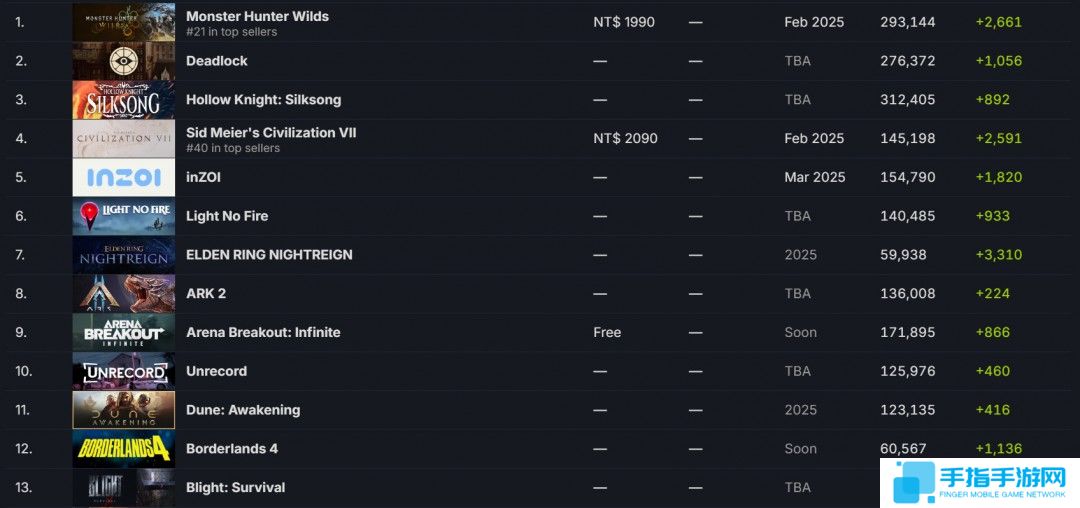Click the Dune: Awakening cover thumbnail
The image size is (1080, 508).
(x=123, y=410)
